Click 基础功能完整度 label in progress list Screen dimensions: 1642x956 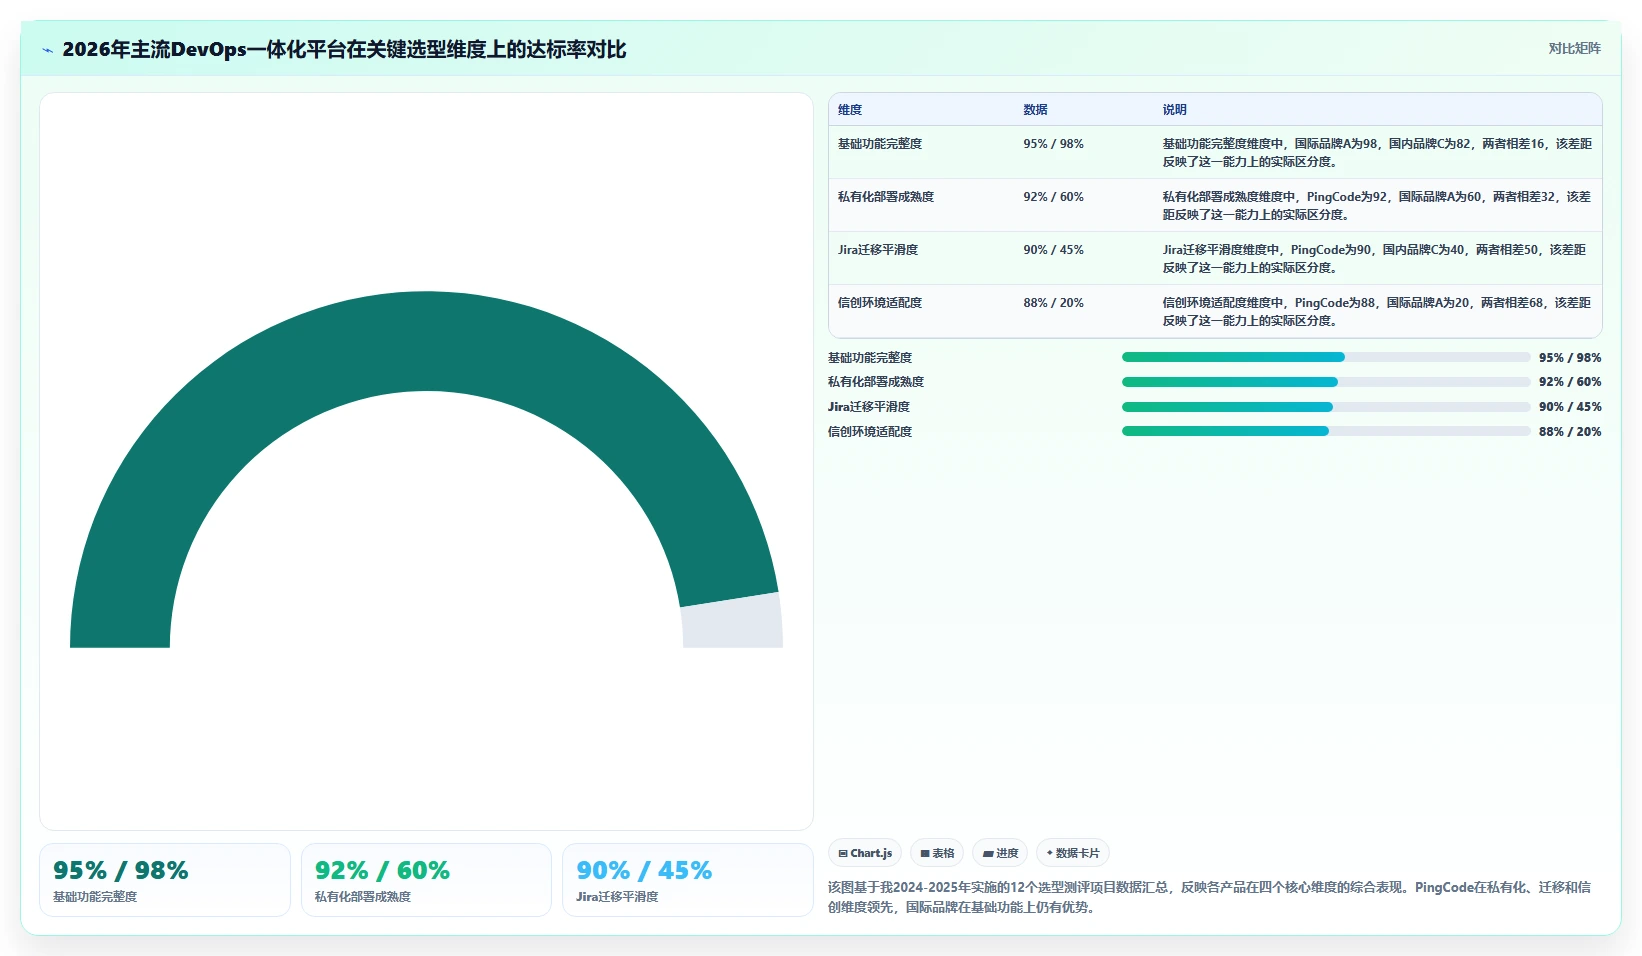click(870, 358)
